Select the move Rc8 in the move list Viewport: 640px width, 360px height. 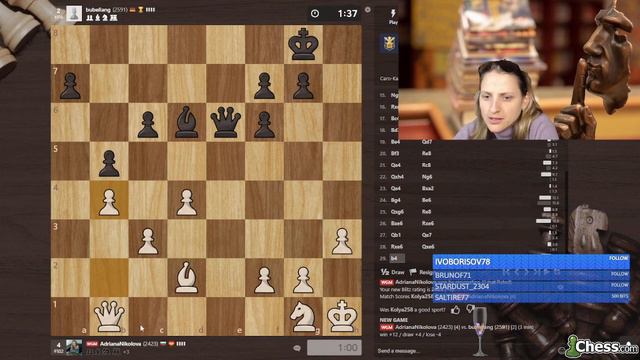[427, 165]
